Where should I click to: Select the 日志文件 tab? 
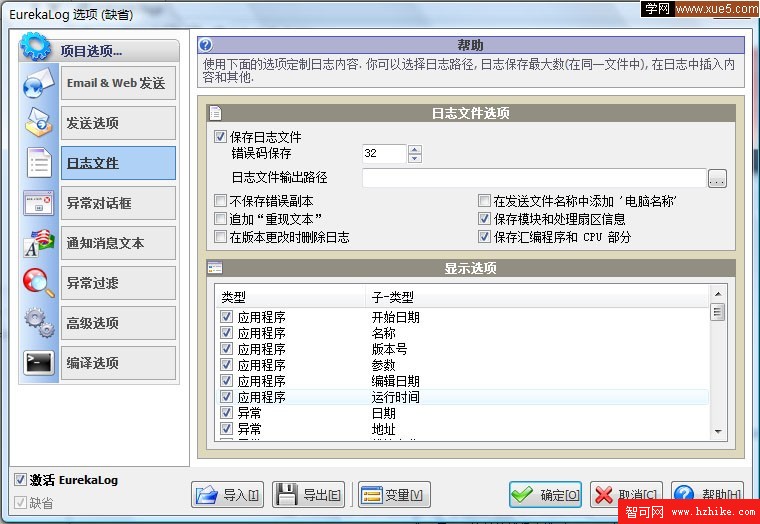click(x=118, y=163)
